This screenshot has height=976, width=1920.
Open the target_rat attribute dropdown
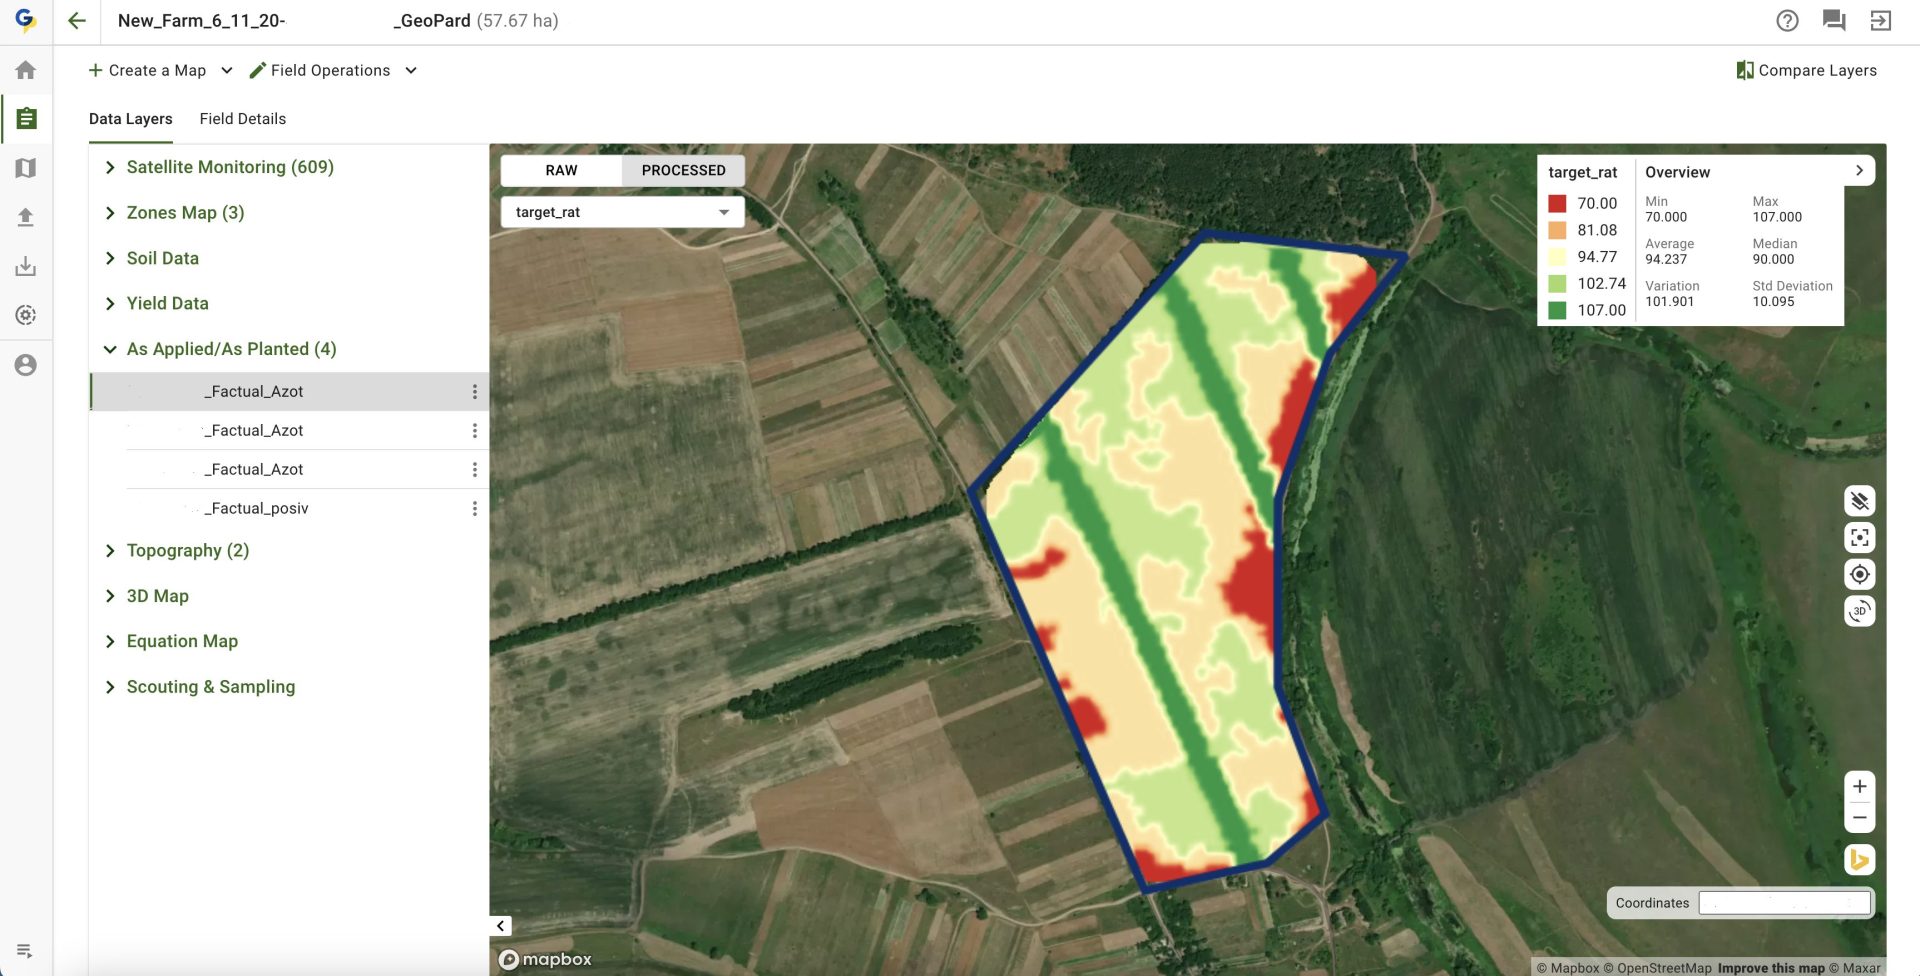coord(622,212)
